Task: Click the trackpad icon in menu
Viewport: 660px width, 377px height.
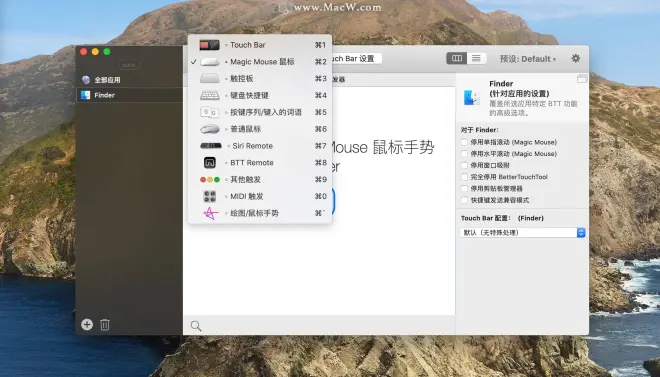Action: pos(210,78)
